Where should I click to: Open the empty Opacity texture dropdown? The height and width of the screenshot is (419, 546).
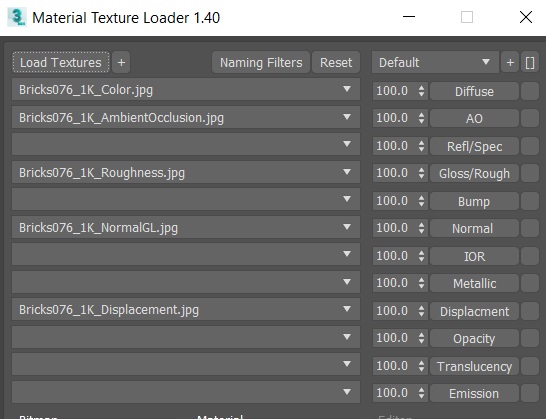[186, 337]
